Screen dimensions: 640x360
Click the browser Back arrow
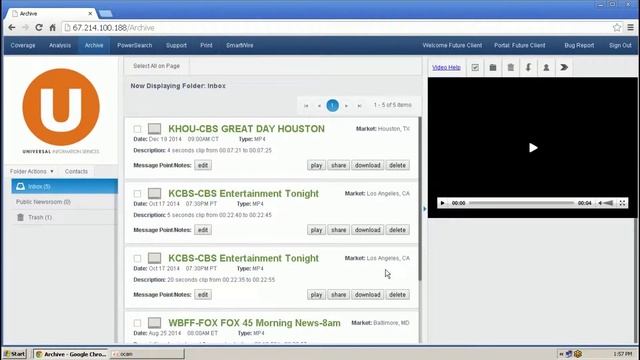click(12, 28)
